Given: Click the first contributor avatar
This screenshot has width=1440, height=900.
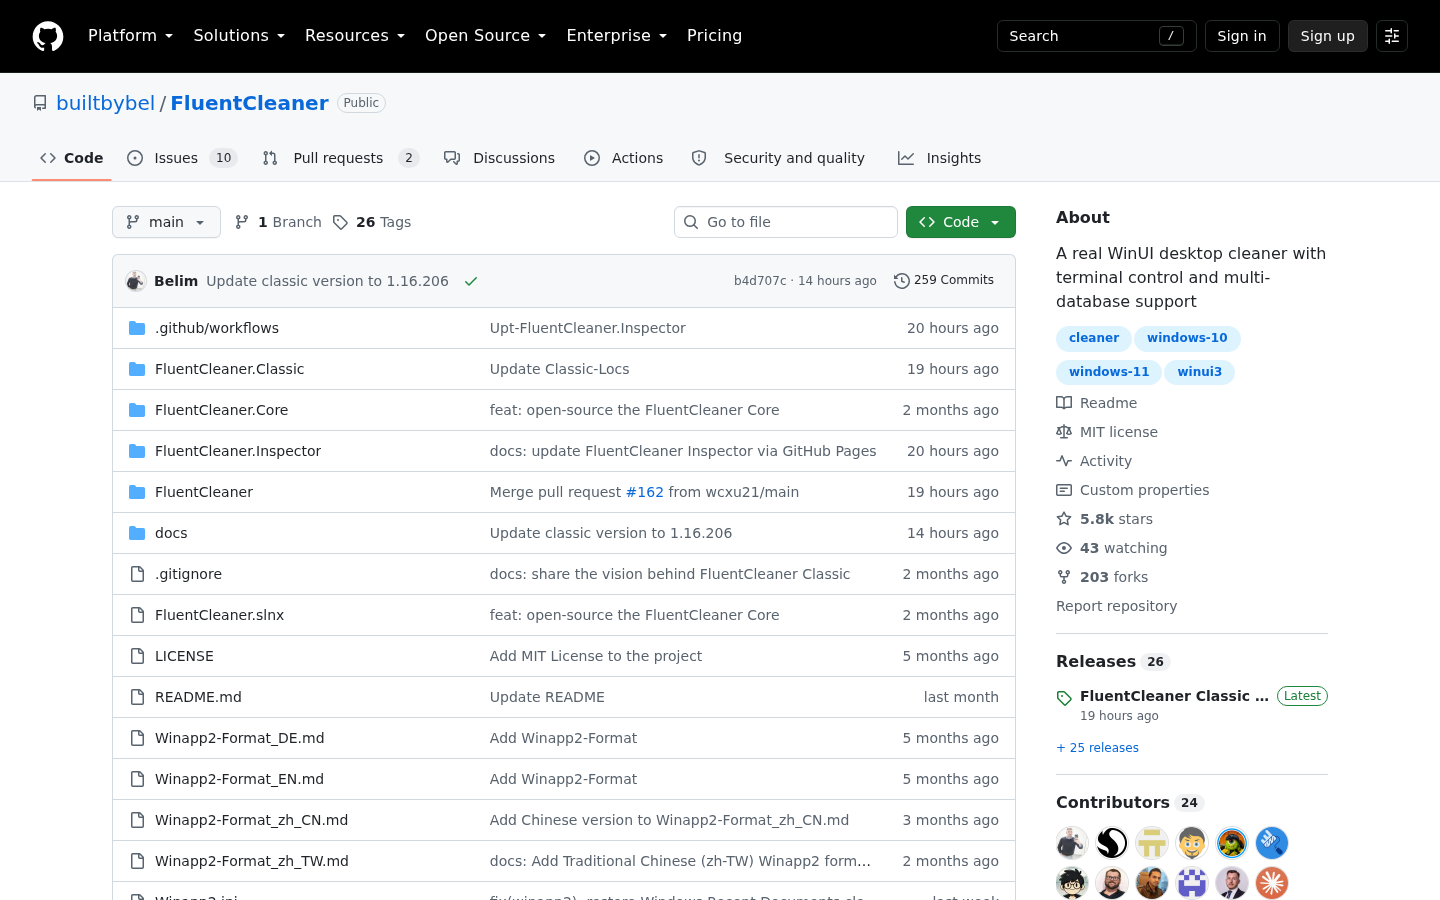Looking at the screenshot, I should 1072,843.
